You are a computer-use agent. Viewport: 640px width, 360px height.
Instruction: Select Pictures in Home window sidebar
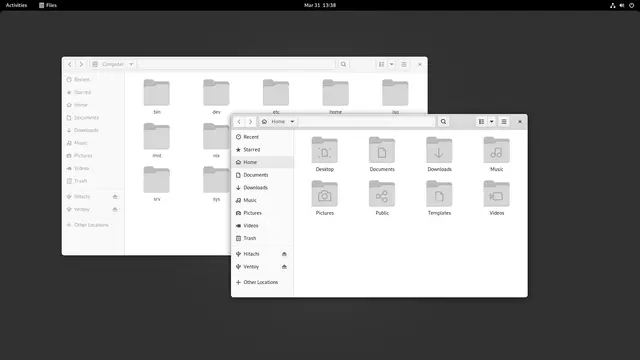[262, 213]
